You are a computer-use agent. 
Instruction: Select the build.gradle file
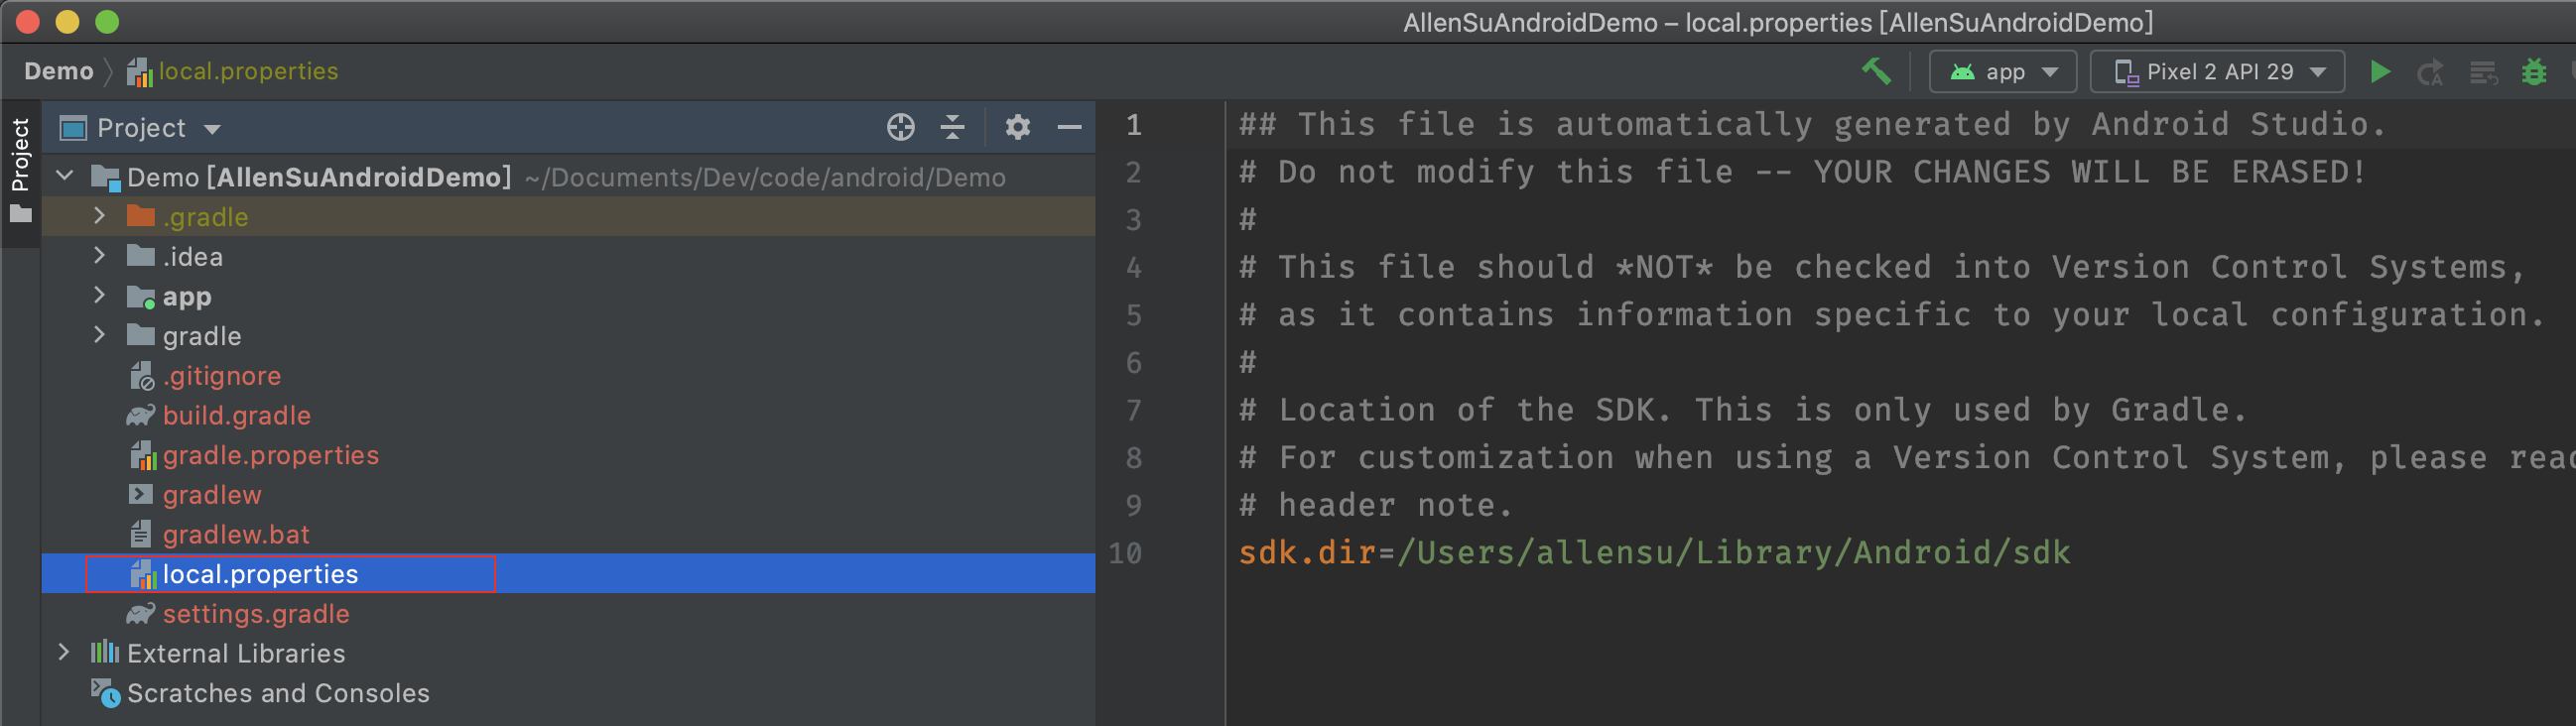[x=568, y=415]
